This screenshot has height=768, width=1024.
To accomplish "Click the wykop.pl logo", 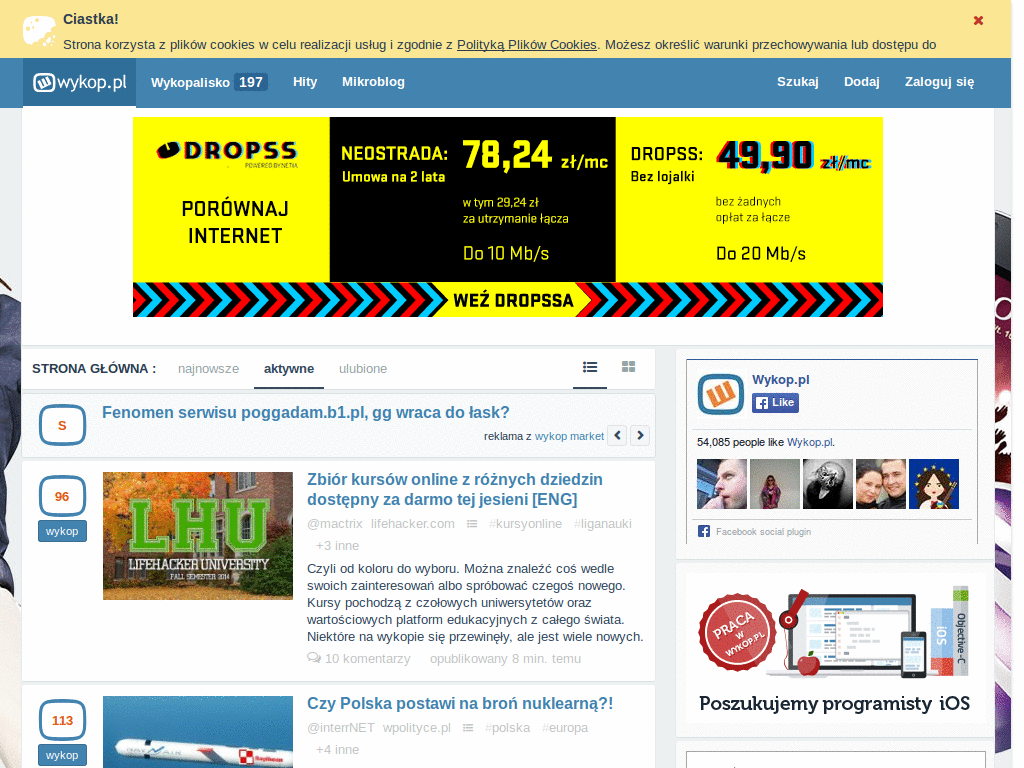I will point(80,82).
